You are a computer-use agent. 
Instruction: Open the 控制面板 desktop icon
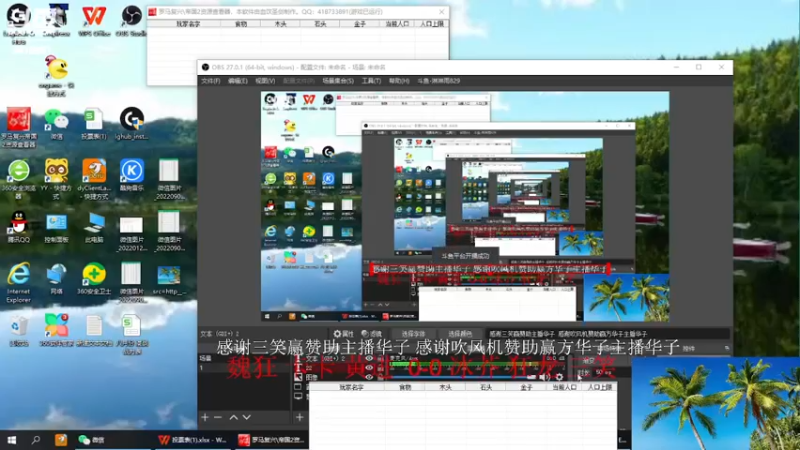tap(56, 227)
